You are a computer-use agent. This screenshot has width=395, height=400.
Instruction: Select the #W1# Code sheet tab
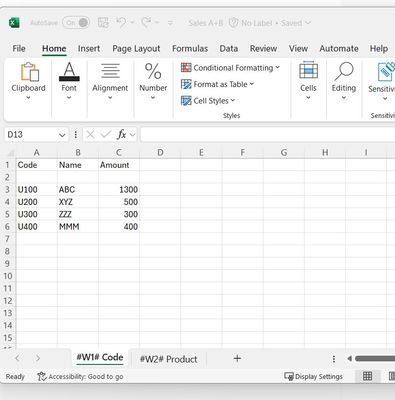click(100, 358)
